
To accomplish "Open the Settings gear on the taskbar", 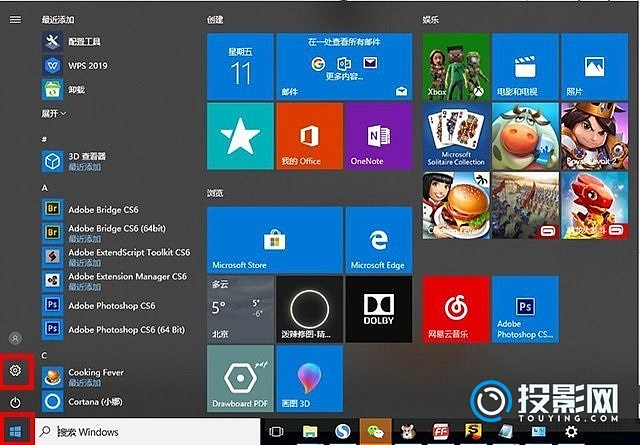I will tap(571, 431).
